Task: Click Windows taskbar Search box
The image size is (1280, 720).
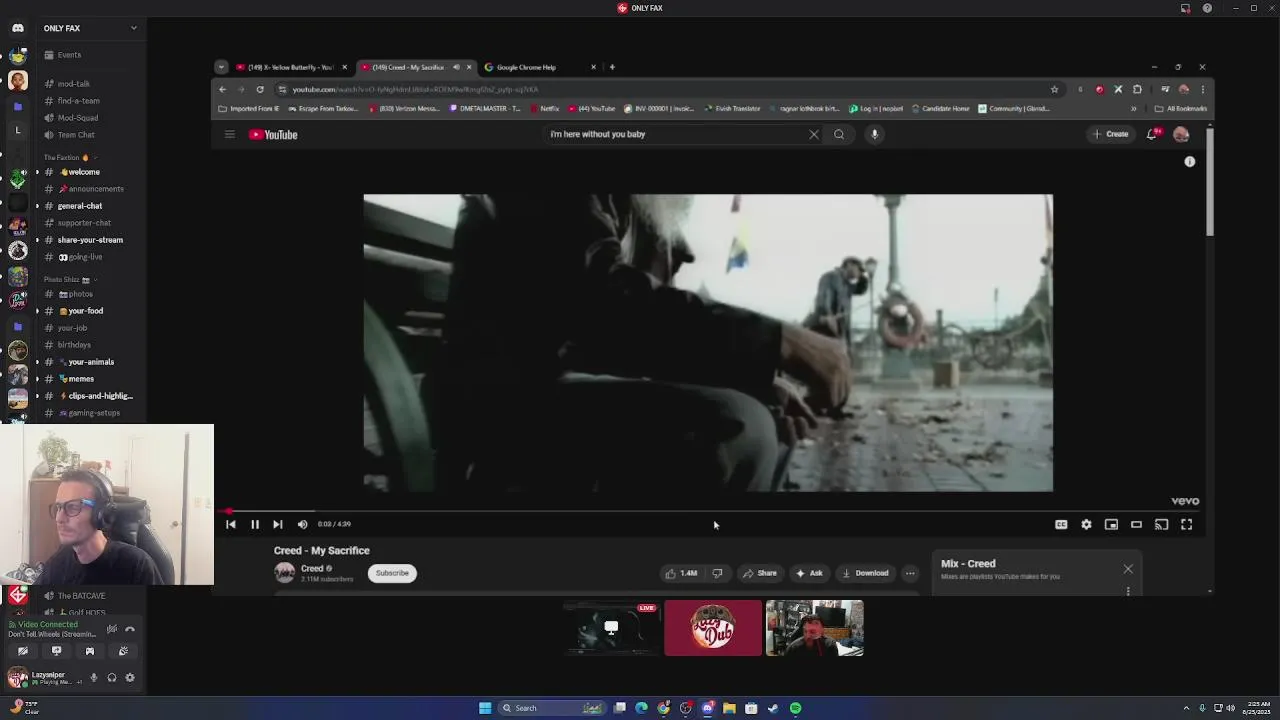Action: (553, 708)
